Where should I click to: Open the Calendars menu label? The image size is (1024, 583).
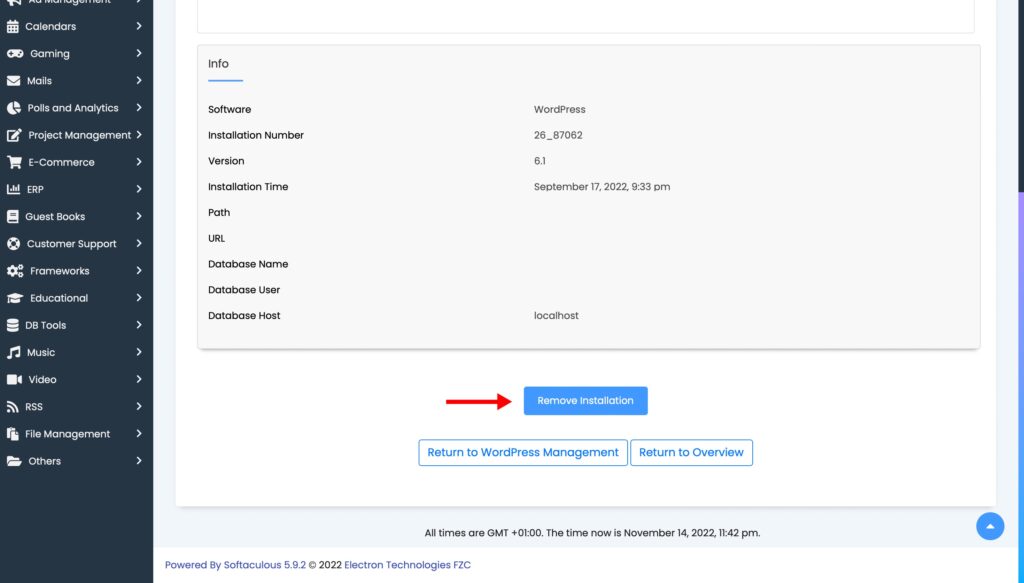50,27
